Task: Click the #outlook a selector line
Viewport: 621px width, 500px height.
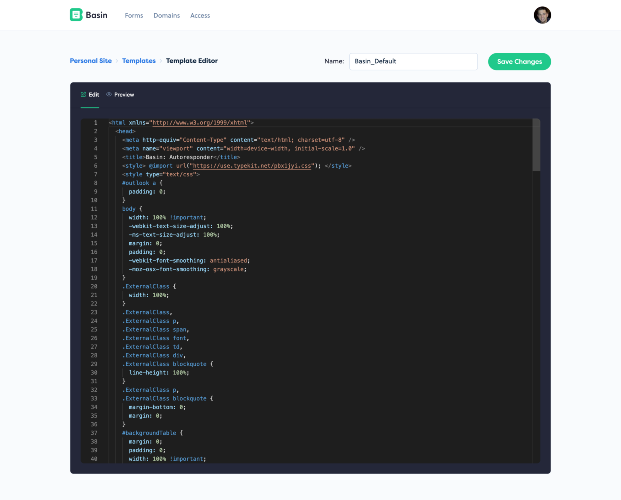Action: (142, 183)
